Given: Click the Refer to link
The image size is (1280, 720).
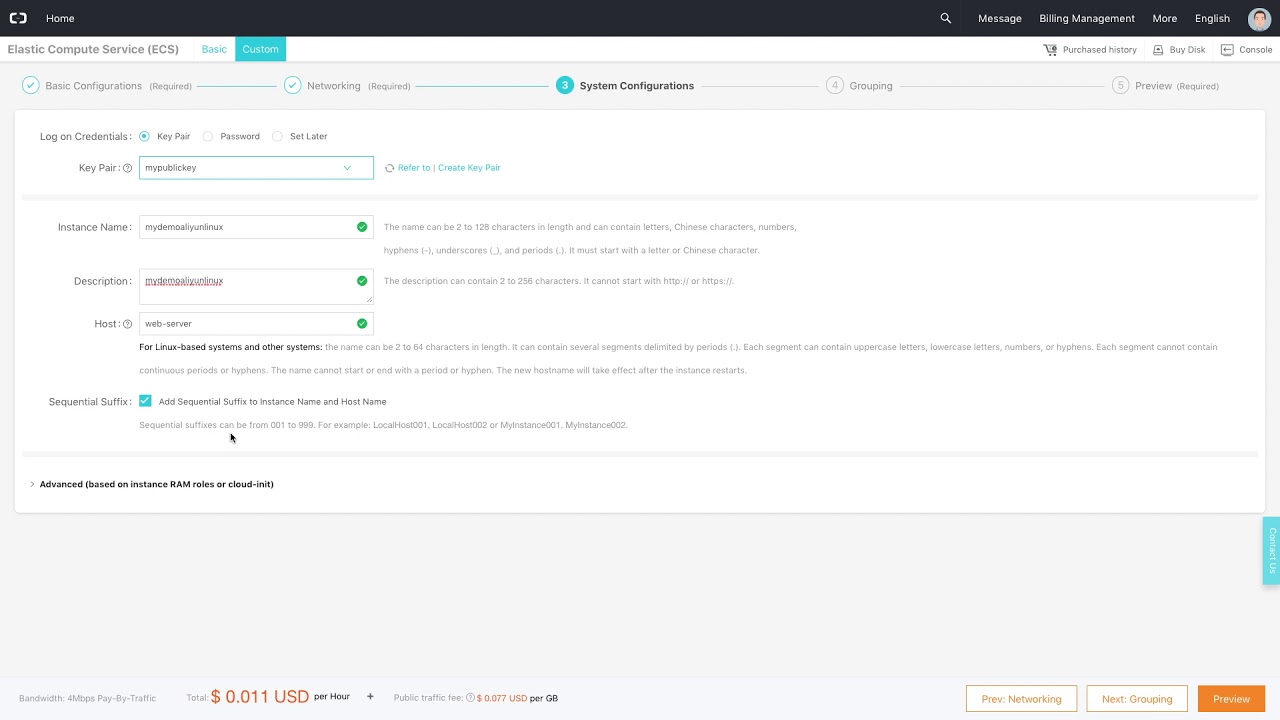Looking at the screenshot, I should click(414, 168).
